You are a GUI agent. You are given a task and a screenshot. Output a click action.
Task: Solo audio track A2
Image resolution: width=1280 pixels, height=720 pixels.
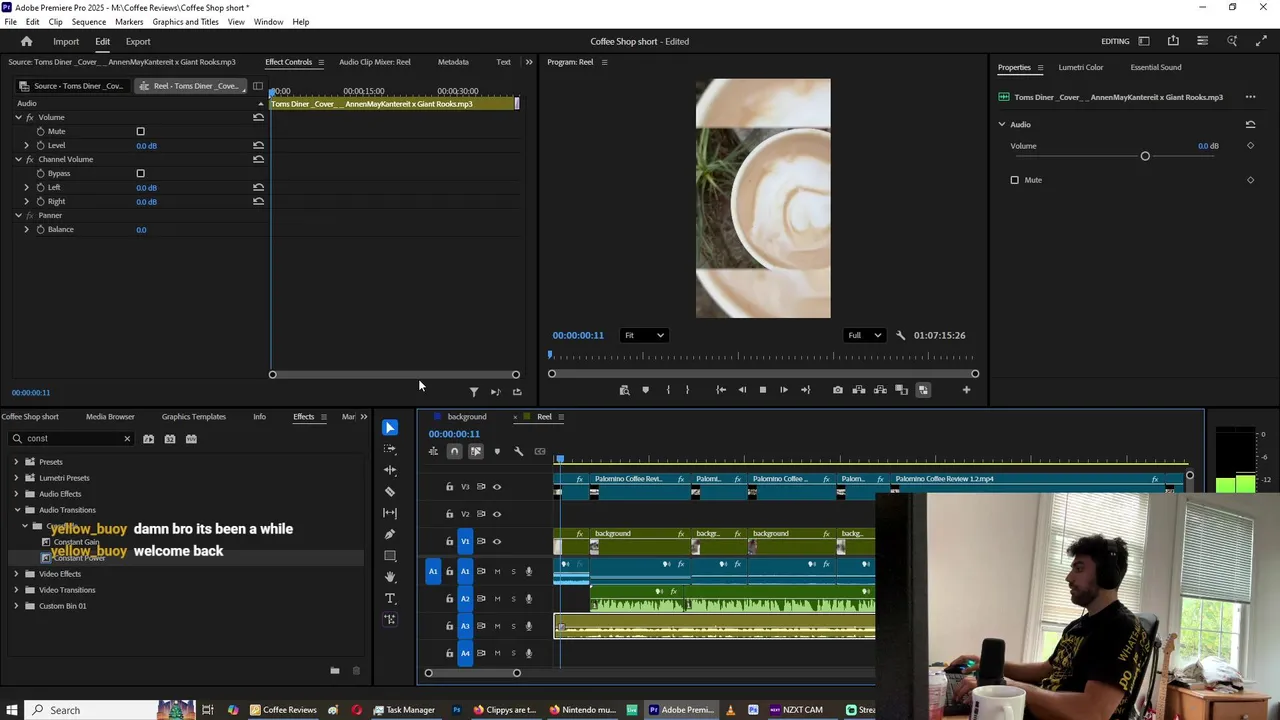click(x=514, y=599)
